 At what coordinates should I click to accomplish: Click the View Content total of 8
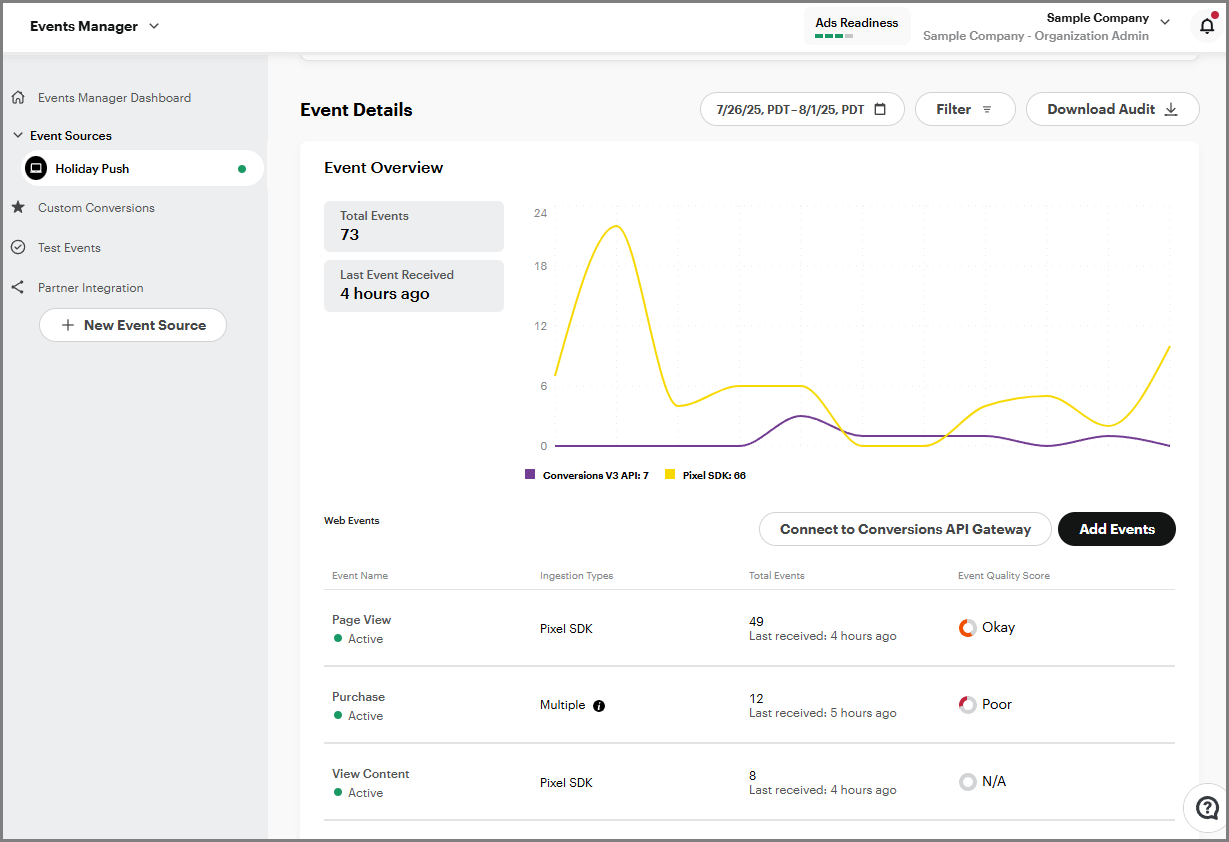coord(752,776)
